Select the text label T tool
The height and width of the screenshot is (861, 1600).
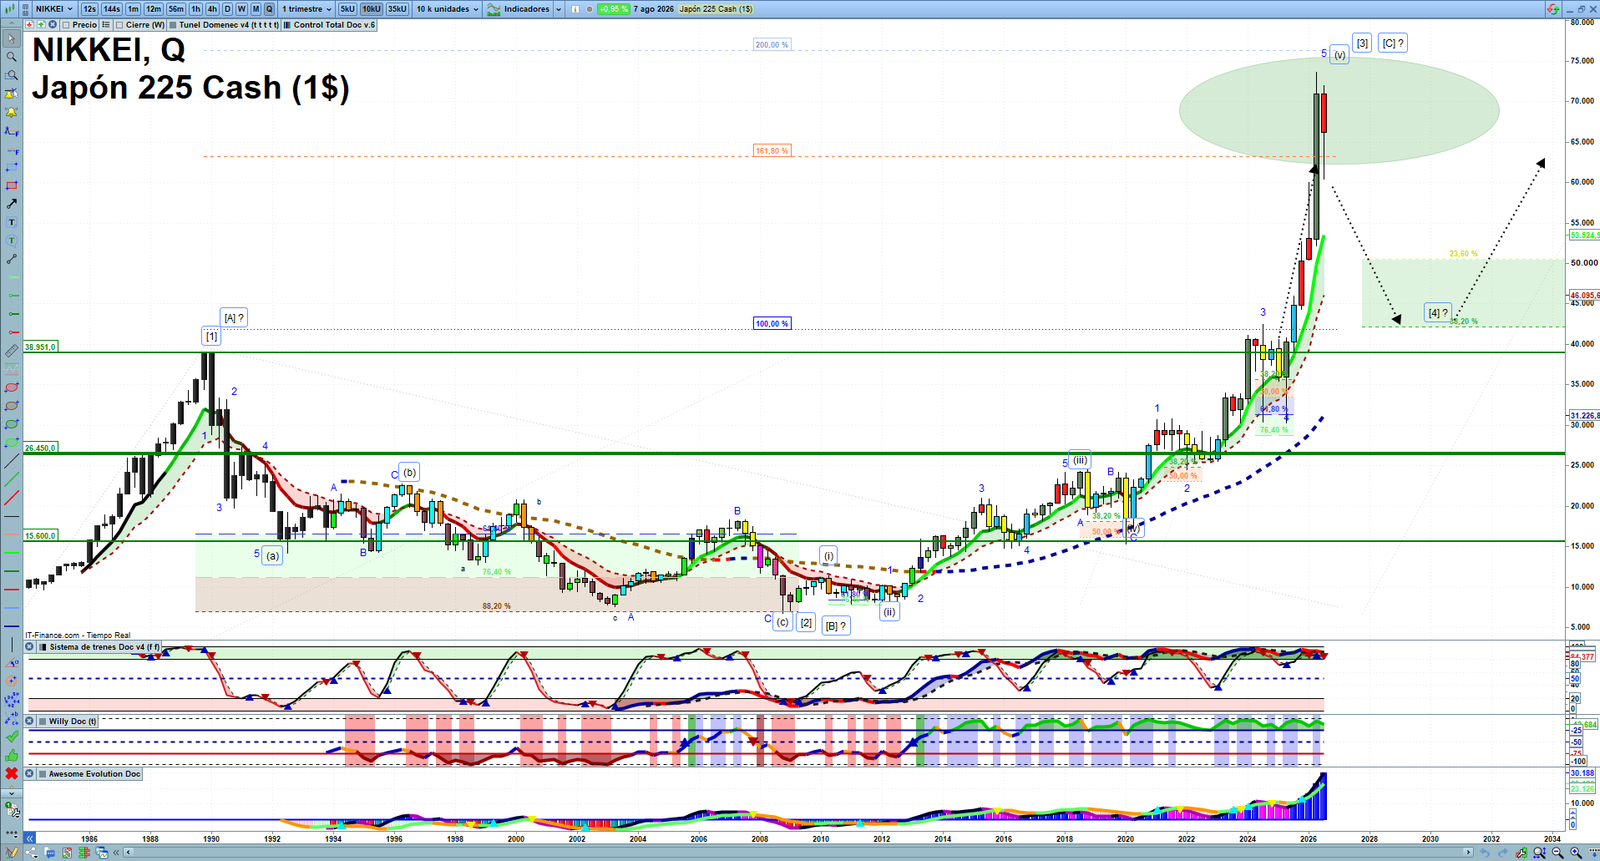11,222
